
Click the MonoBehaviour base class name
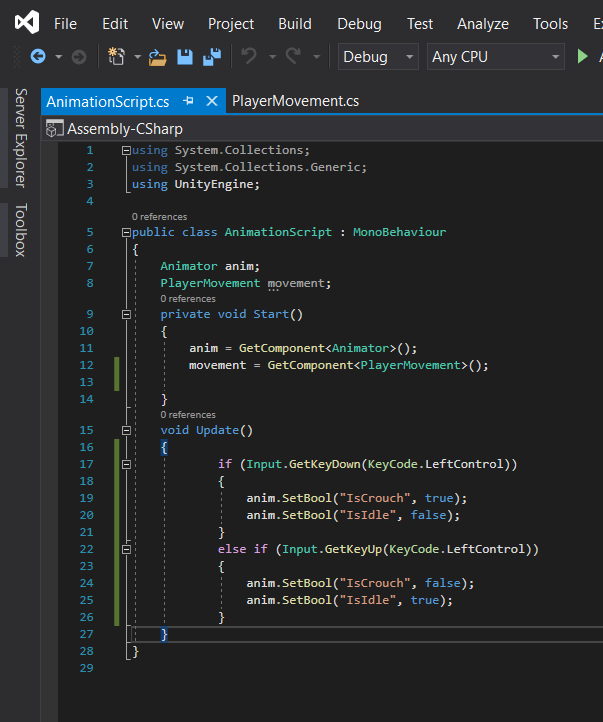400,232
